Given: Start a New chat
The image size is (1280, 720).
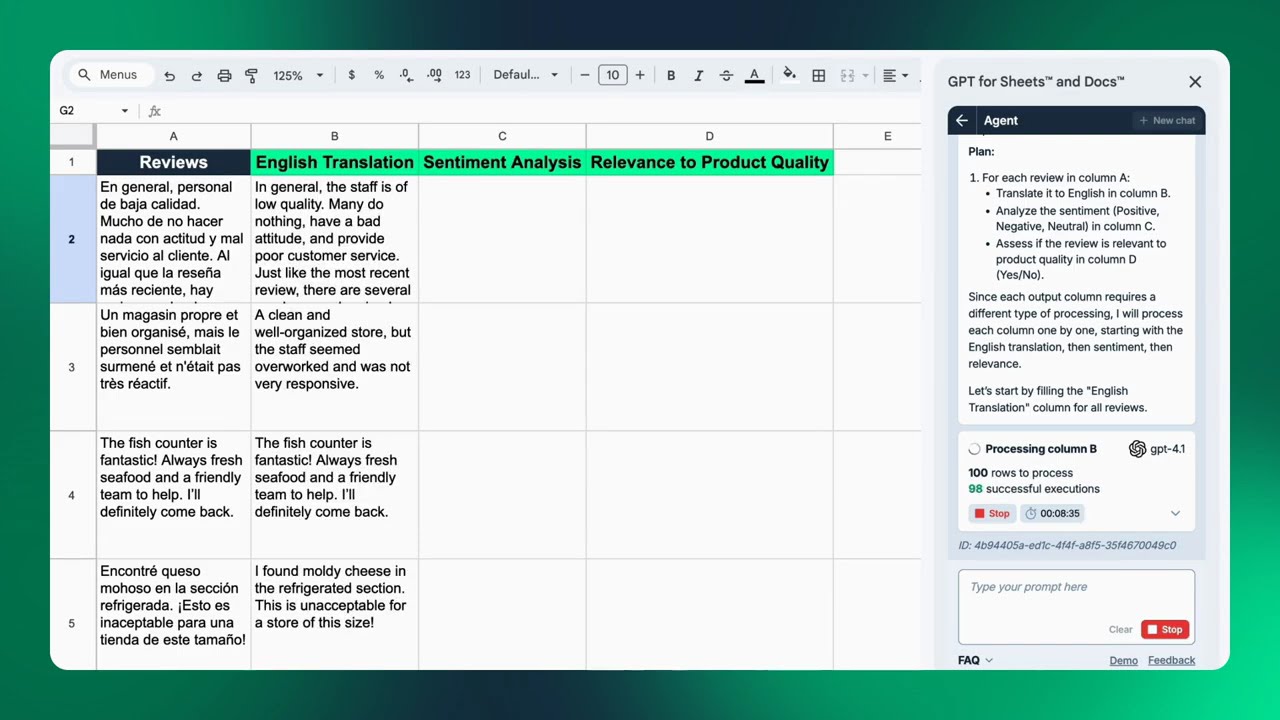Looking at the screenshot, I should pyautogui.click(x=1167, y=120).
